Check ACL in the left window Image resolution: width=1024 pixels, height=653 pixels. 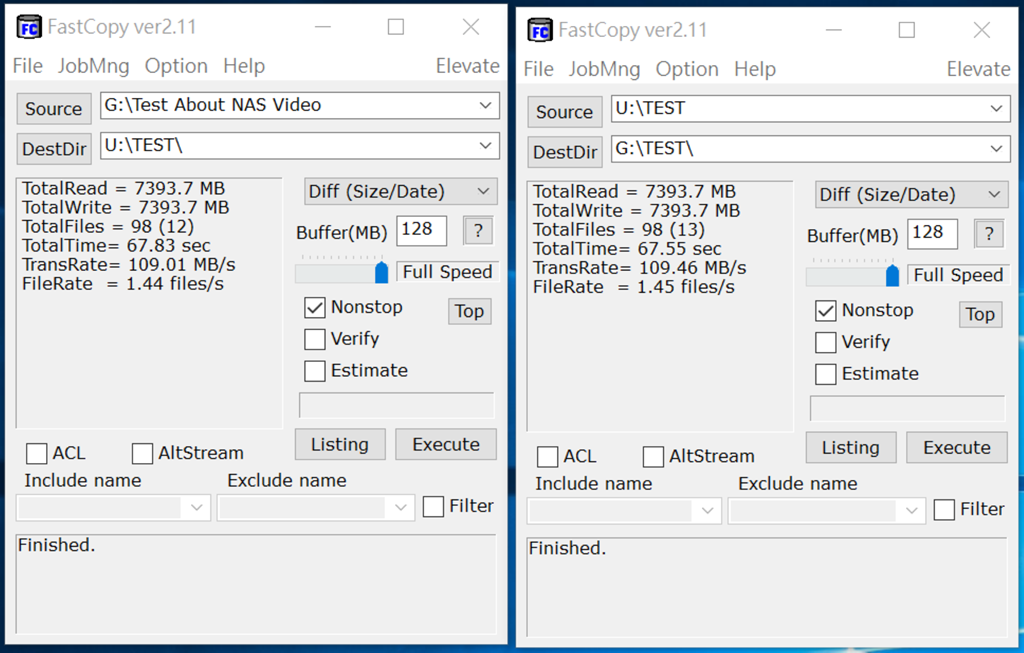(x=37, y=453)
